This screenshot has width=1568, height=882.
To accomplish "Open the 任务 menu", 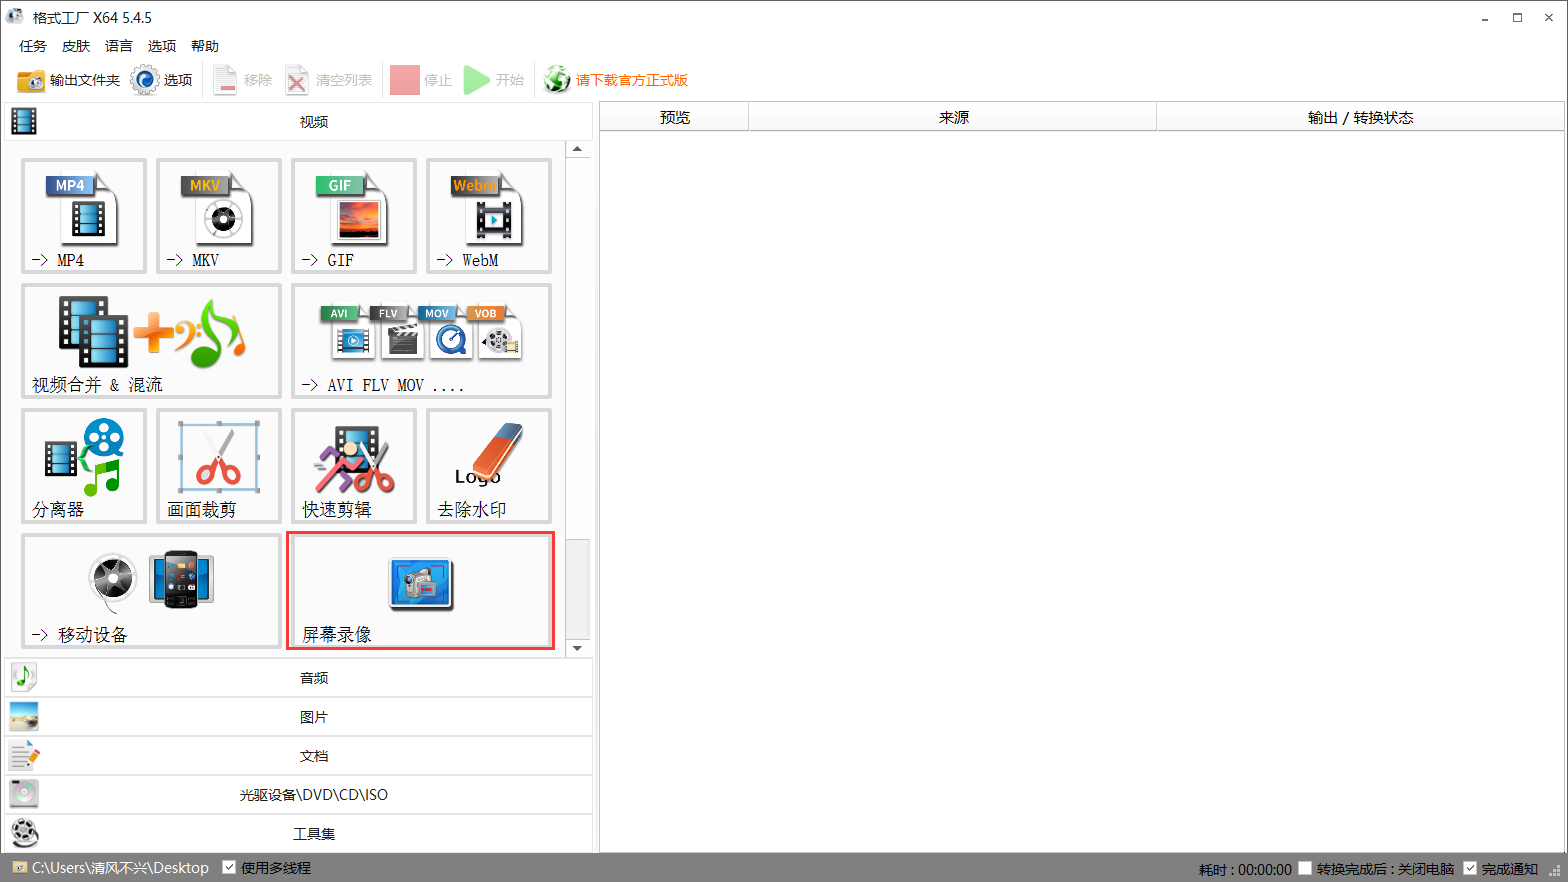I will coord(33,46).
